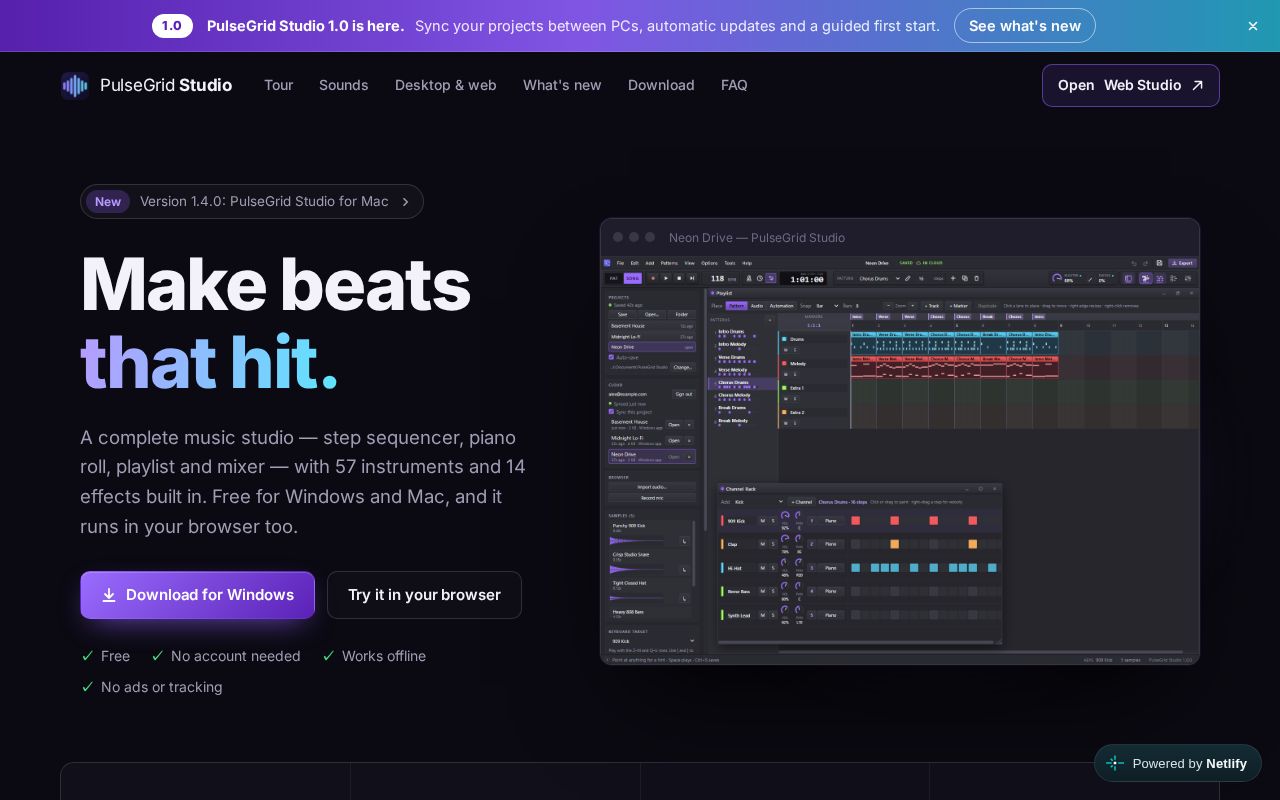
Task: Open the Patterns menu in the studio preview
Action: click(669, 263)
